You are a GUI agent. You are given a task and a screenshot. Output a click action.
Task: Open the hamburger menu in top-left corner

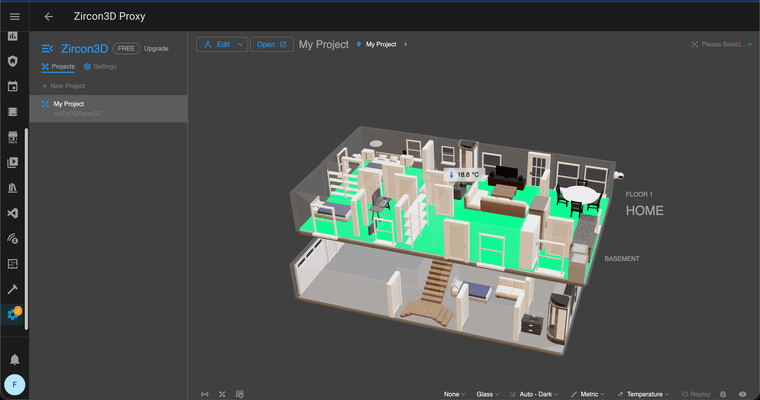[x=14, y=16]
